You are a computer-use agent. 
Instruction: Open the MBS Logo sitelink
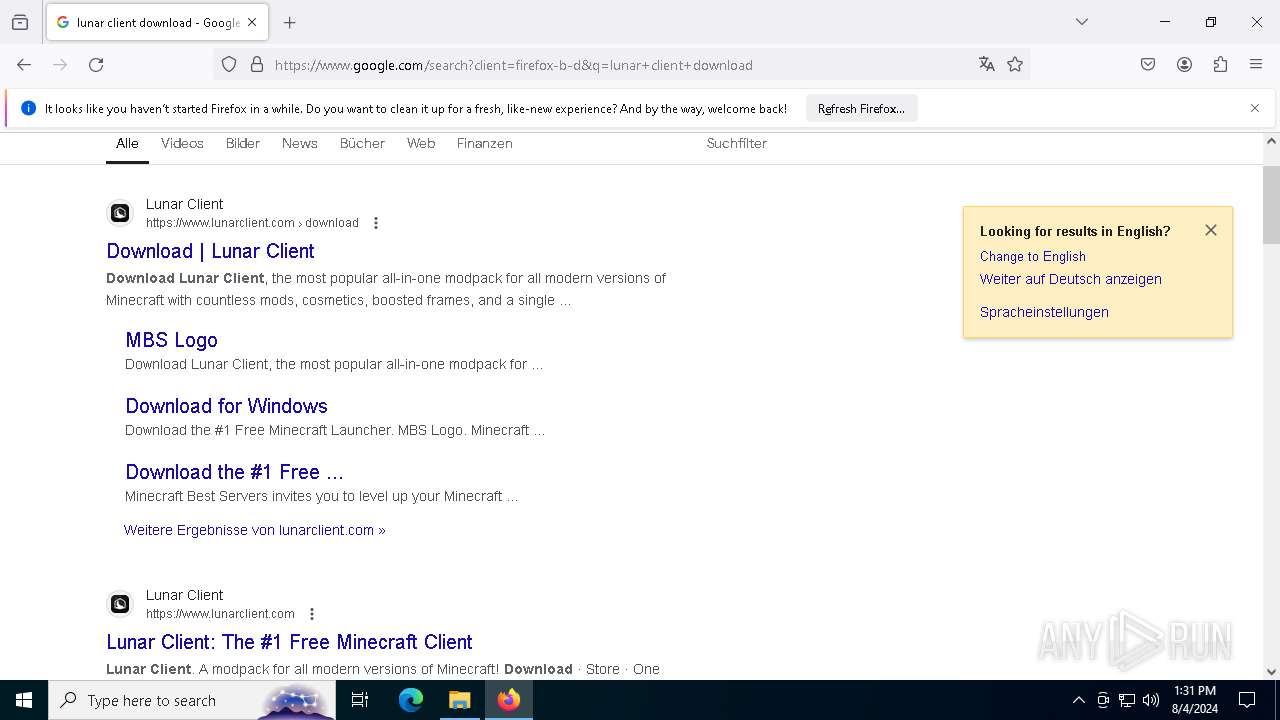171,340
